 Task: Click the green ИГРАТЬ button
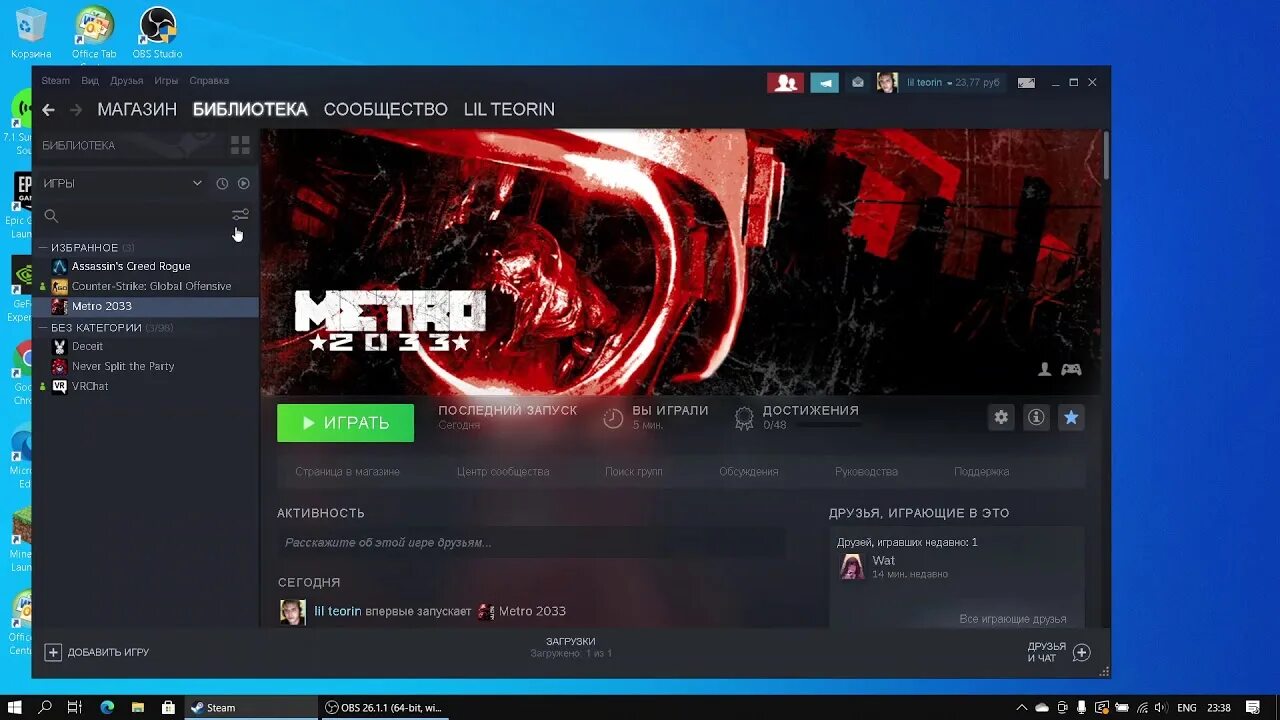tap(345, 423)
